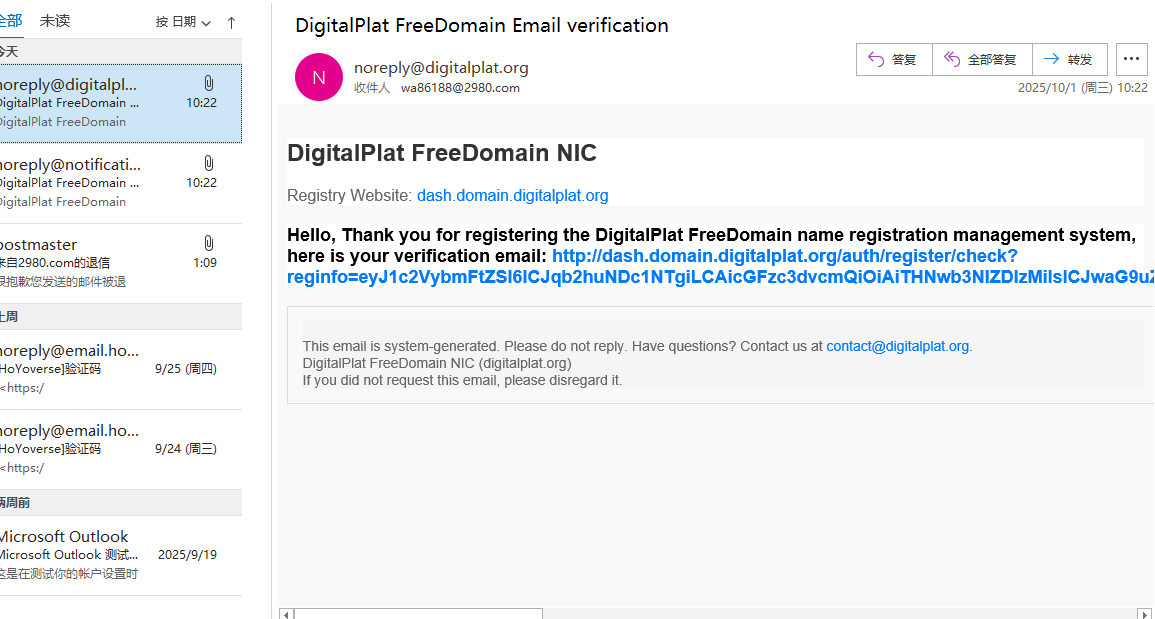
Task: Click the Reply All arrows icon
Action: 952,60
